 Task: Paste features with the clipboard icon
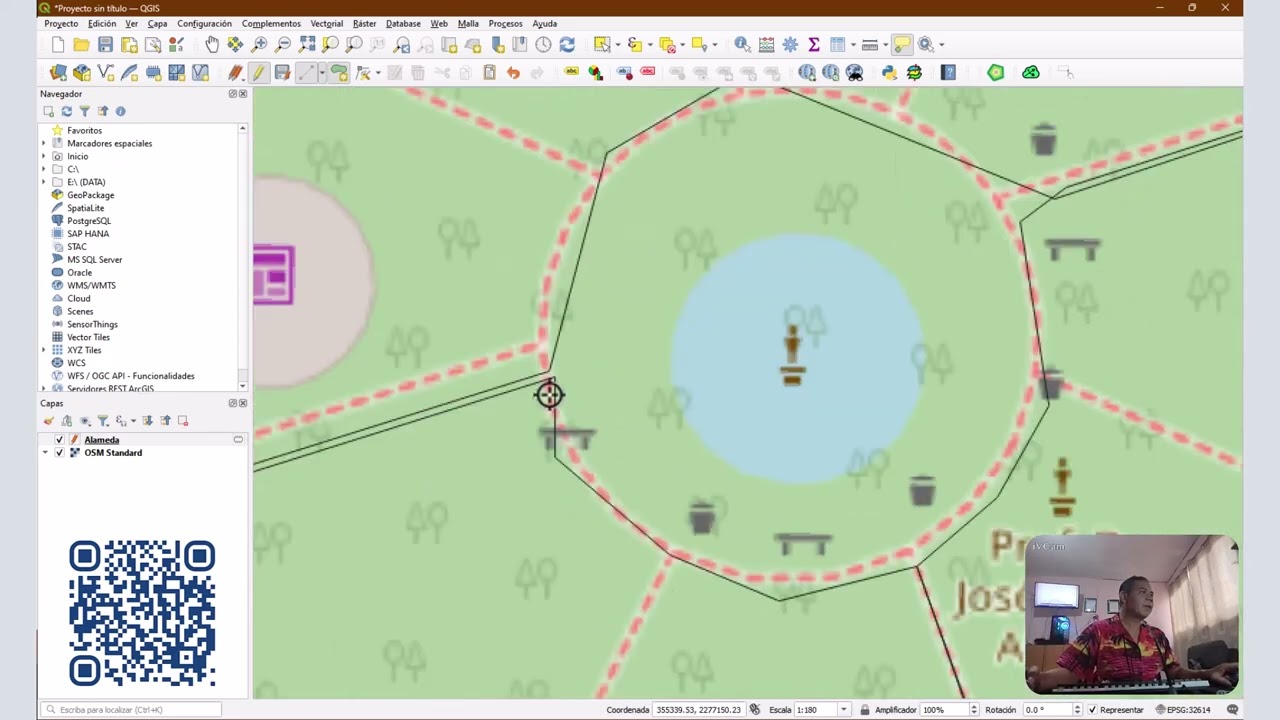[x=489, y=72]
